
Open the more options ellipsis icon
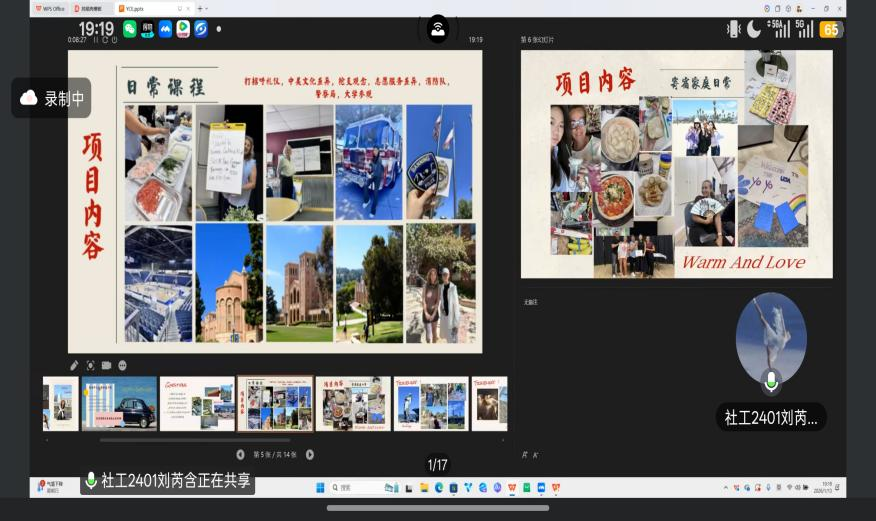click(x=122, y=366)
